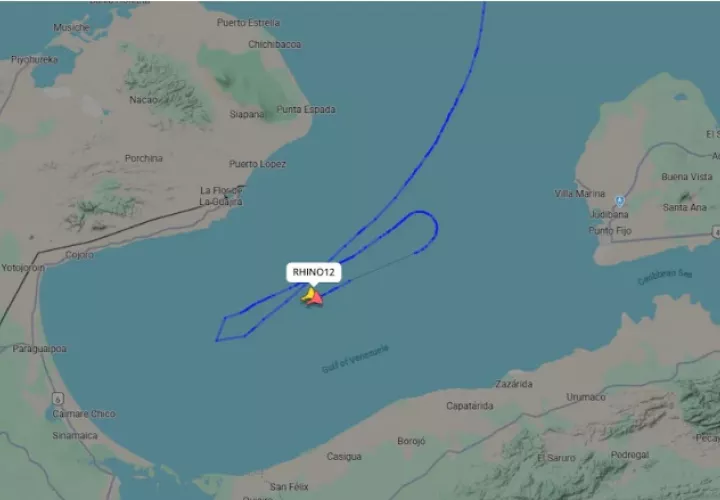Click the red aircraft icon
Viewport: 720px width, 500px height.
coord(317,298)
